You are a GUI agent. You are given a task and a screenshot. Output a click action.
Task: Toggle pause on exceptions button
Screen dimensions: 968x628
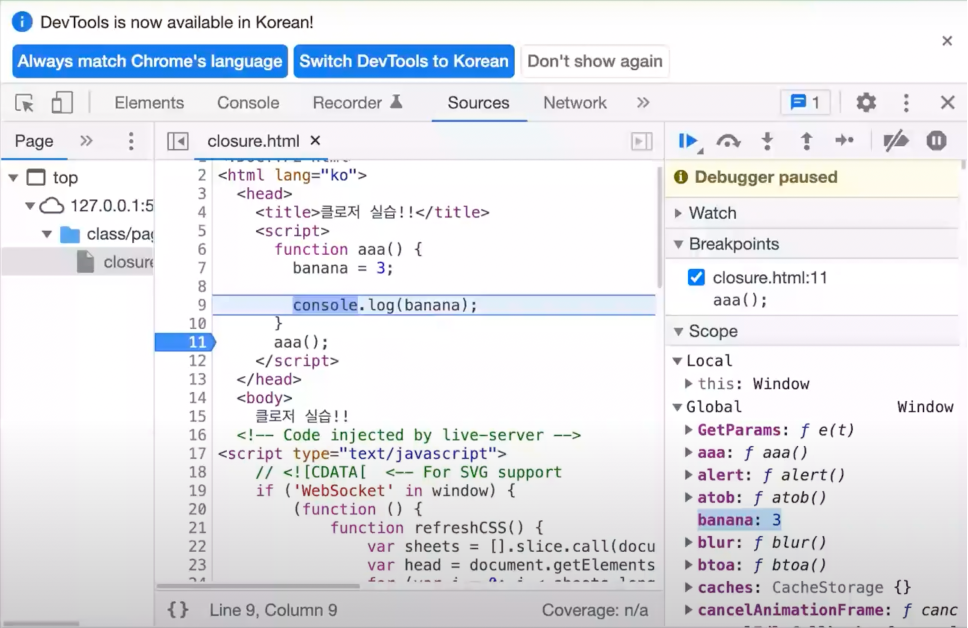click(x=937, y=141)
